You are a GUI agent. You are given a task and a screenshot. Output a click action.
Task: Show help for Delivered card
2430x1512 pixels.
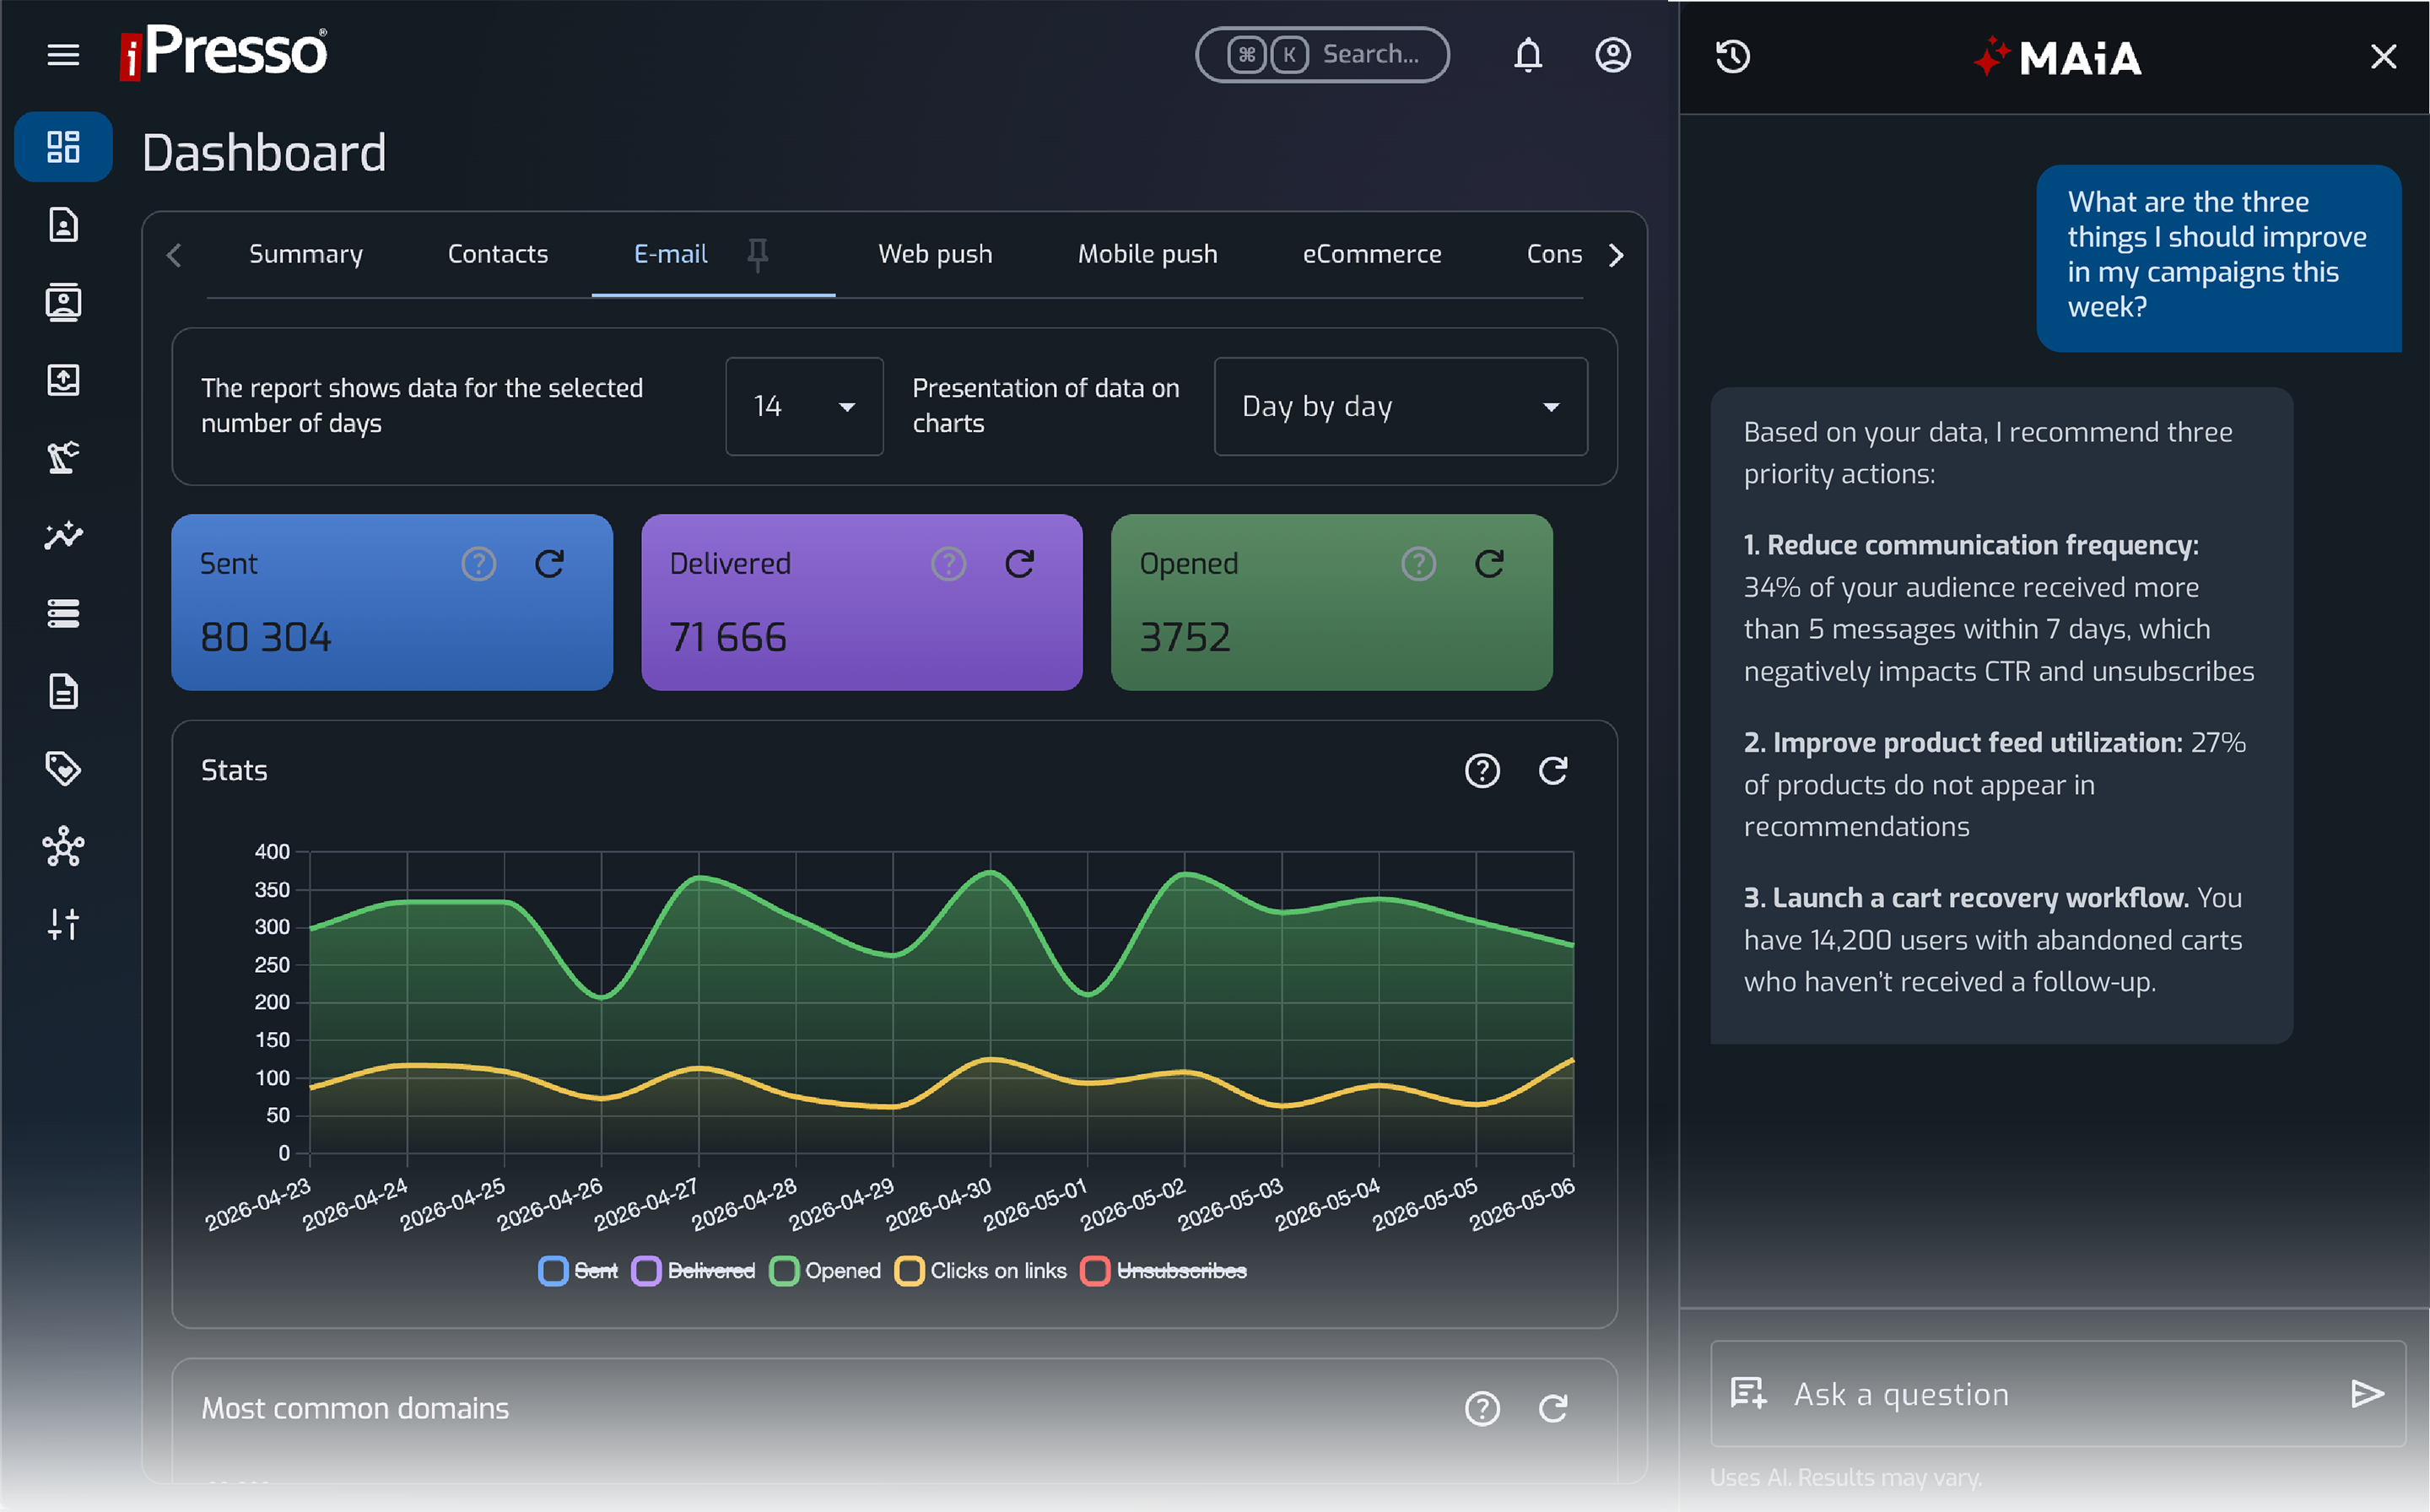coord(948,564)
